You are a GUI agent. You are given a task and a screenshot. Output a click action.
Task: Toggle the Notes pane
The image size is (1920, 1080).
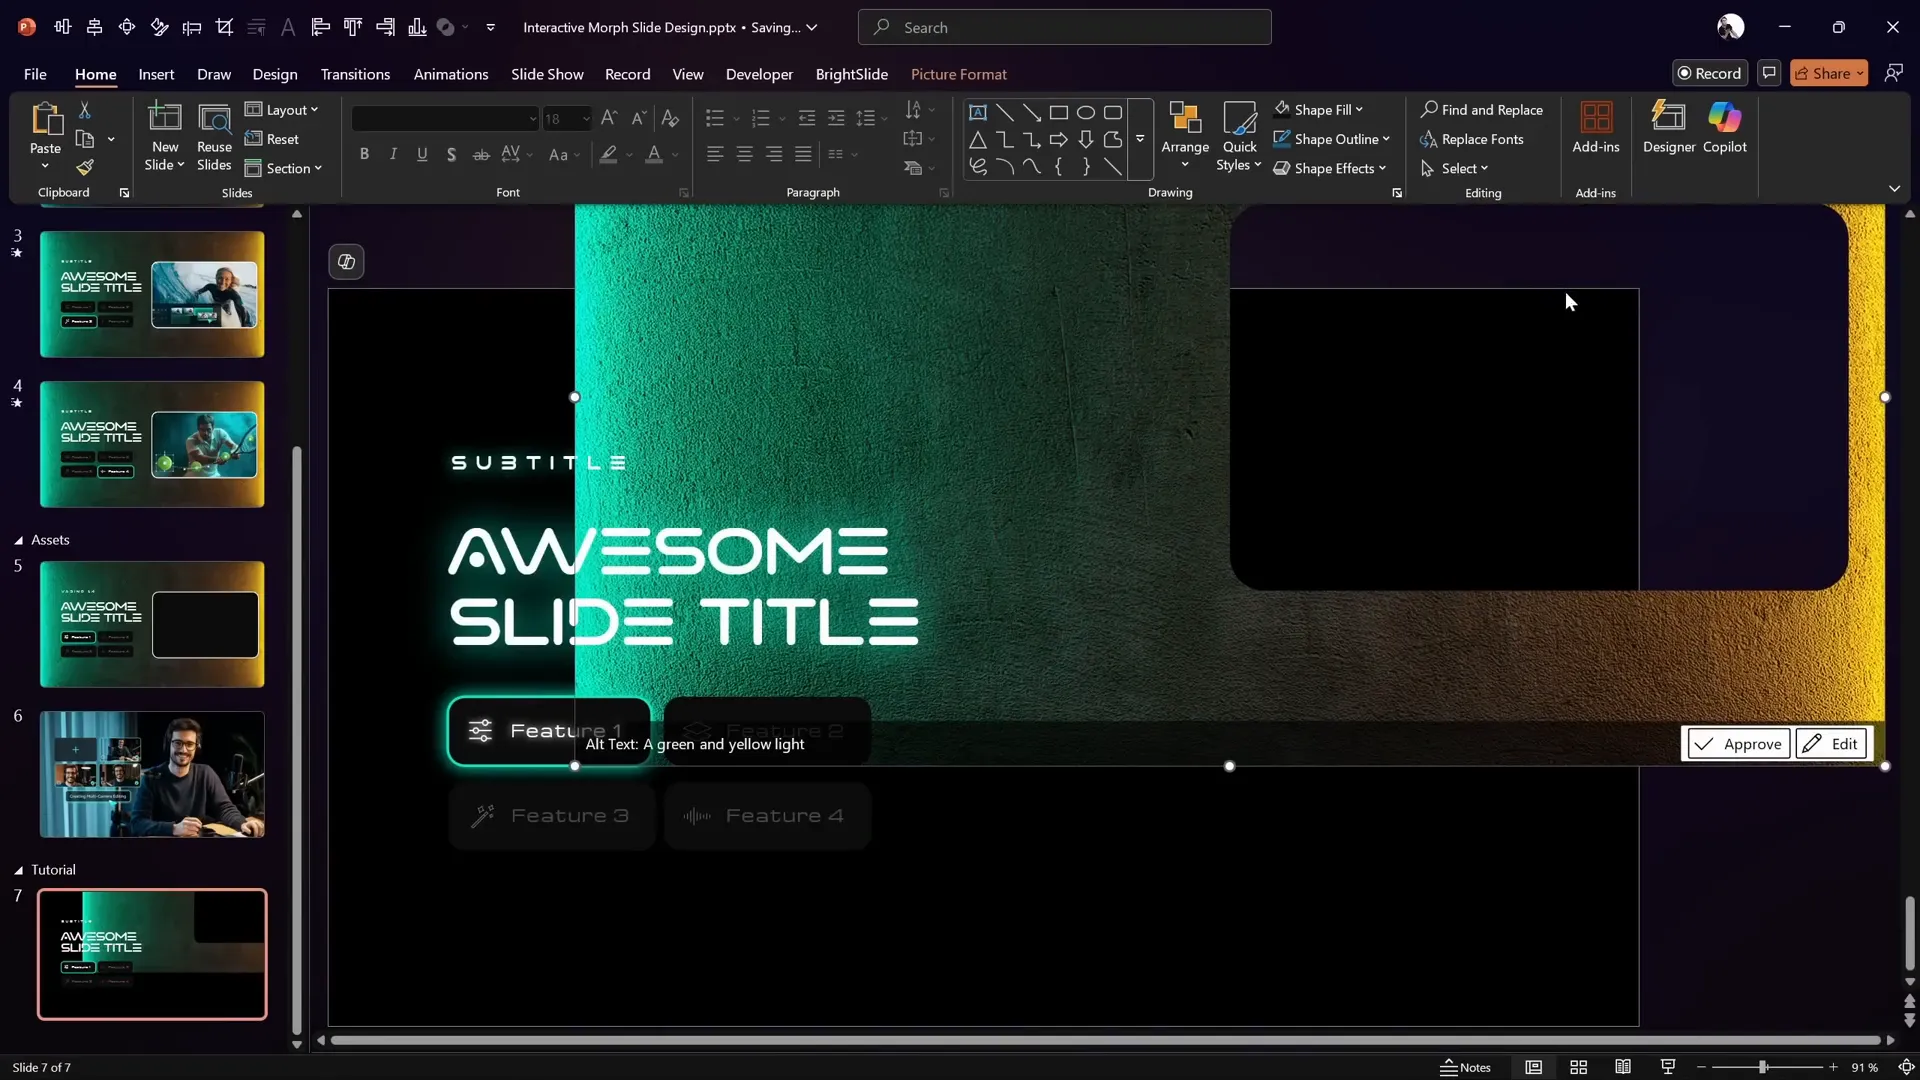point(1465,1067)
